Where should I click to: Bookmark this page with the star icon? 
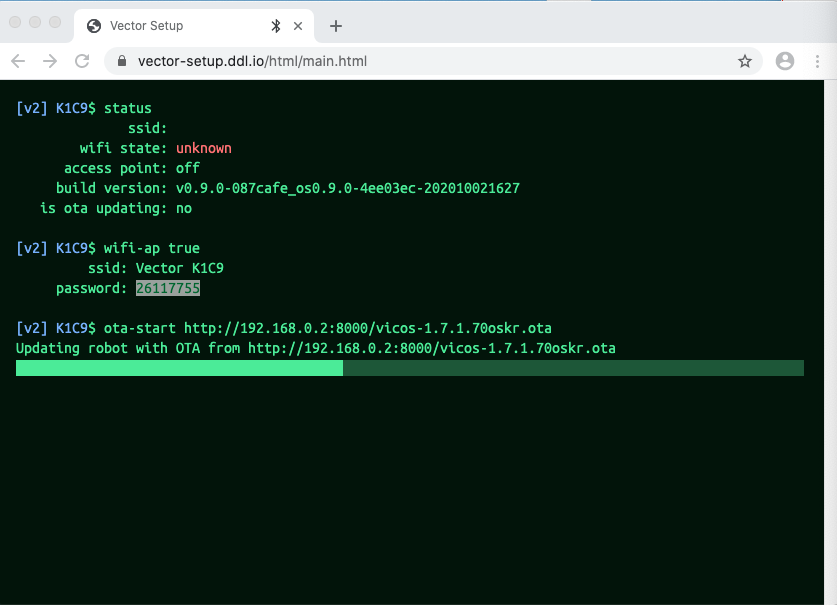(744, 61)
